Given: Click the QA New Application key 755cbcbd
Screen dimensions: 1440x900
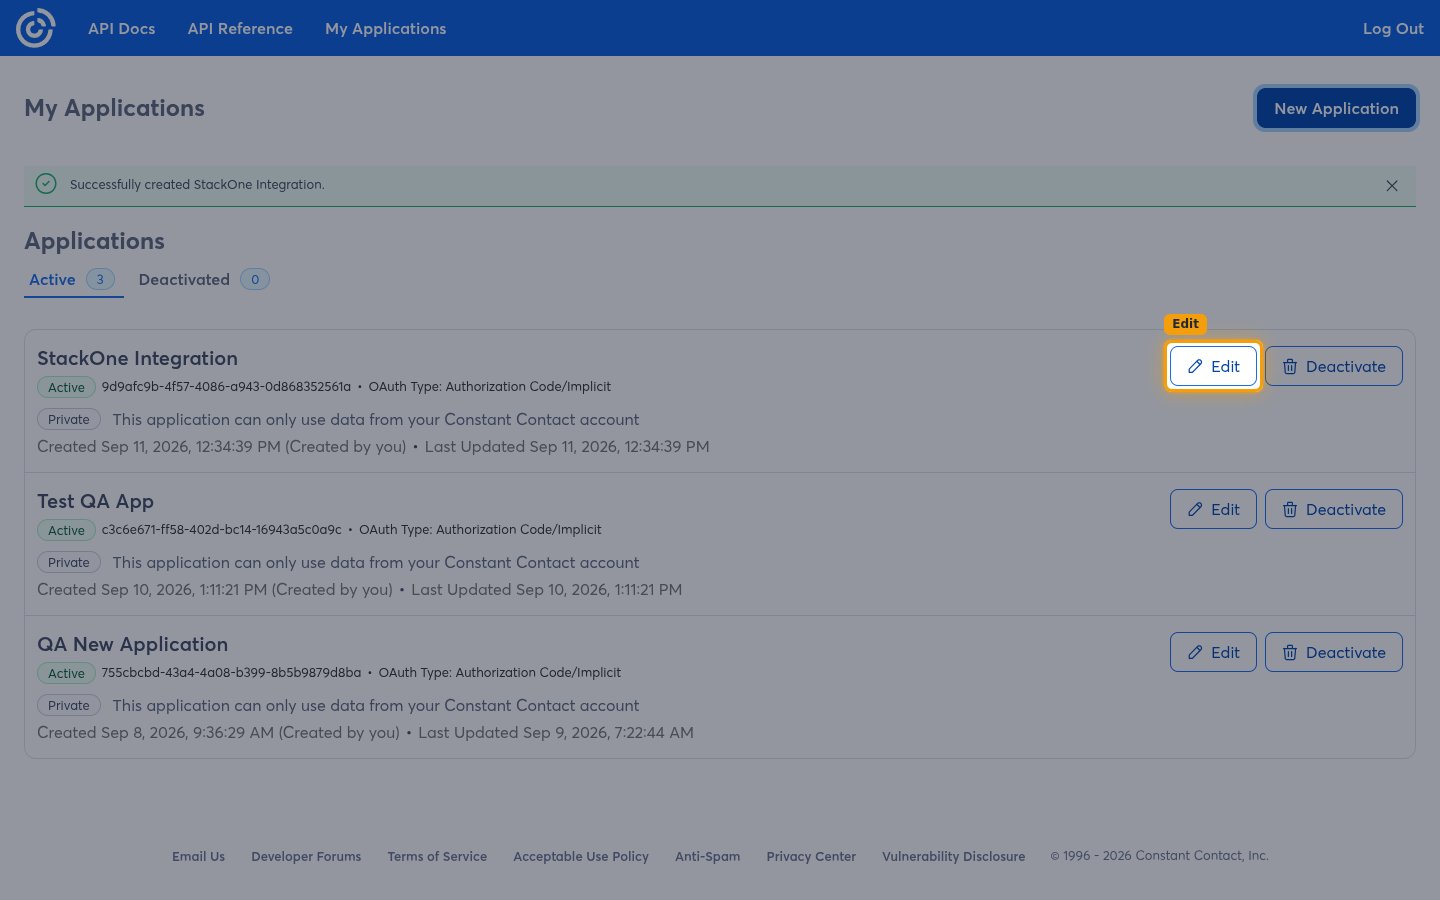Looking at the screenshot, I should click(x=231, y=672).
